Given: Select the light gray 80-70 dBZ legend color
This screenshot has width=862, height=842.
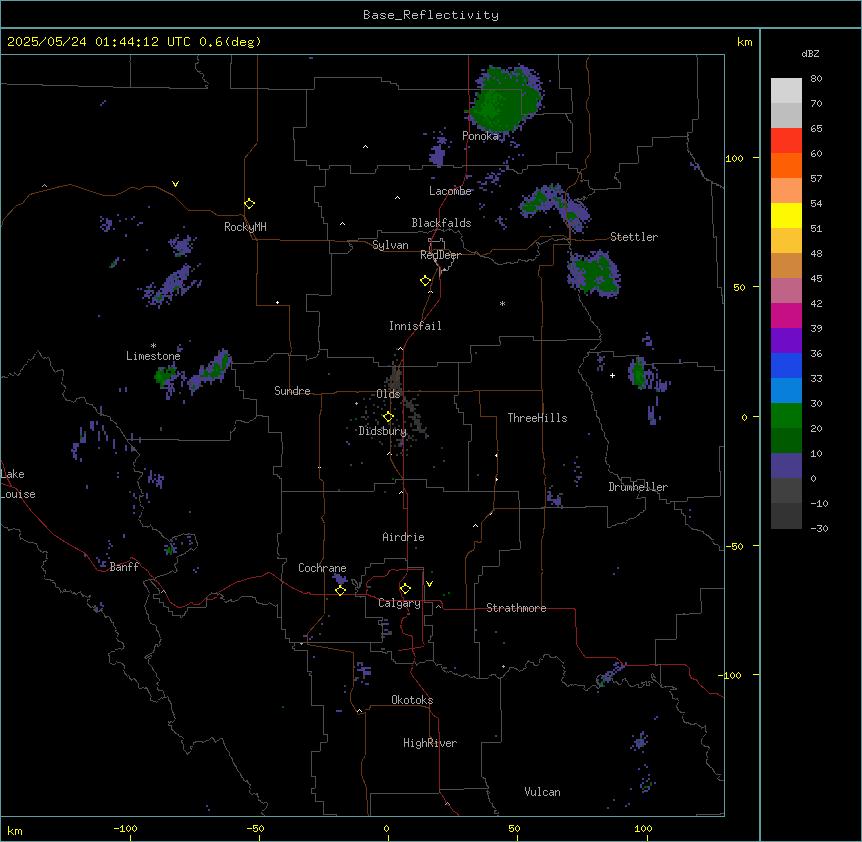Looking at the screenshot, I should tap(786, 91).
